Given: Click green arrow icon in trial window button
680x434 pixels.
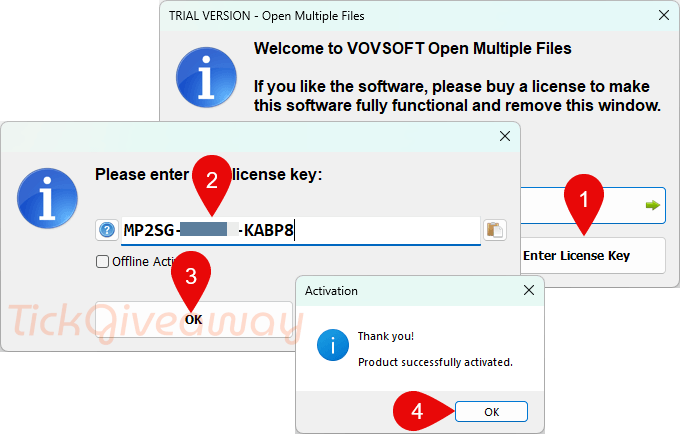Looking at the screenshot, I should point(652,205).
